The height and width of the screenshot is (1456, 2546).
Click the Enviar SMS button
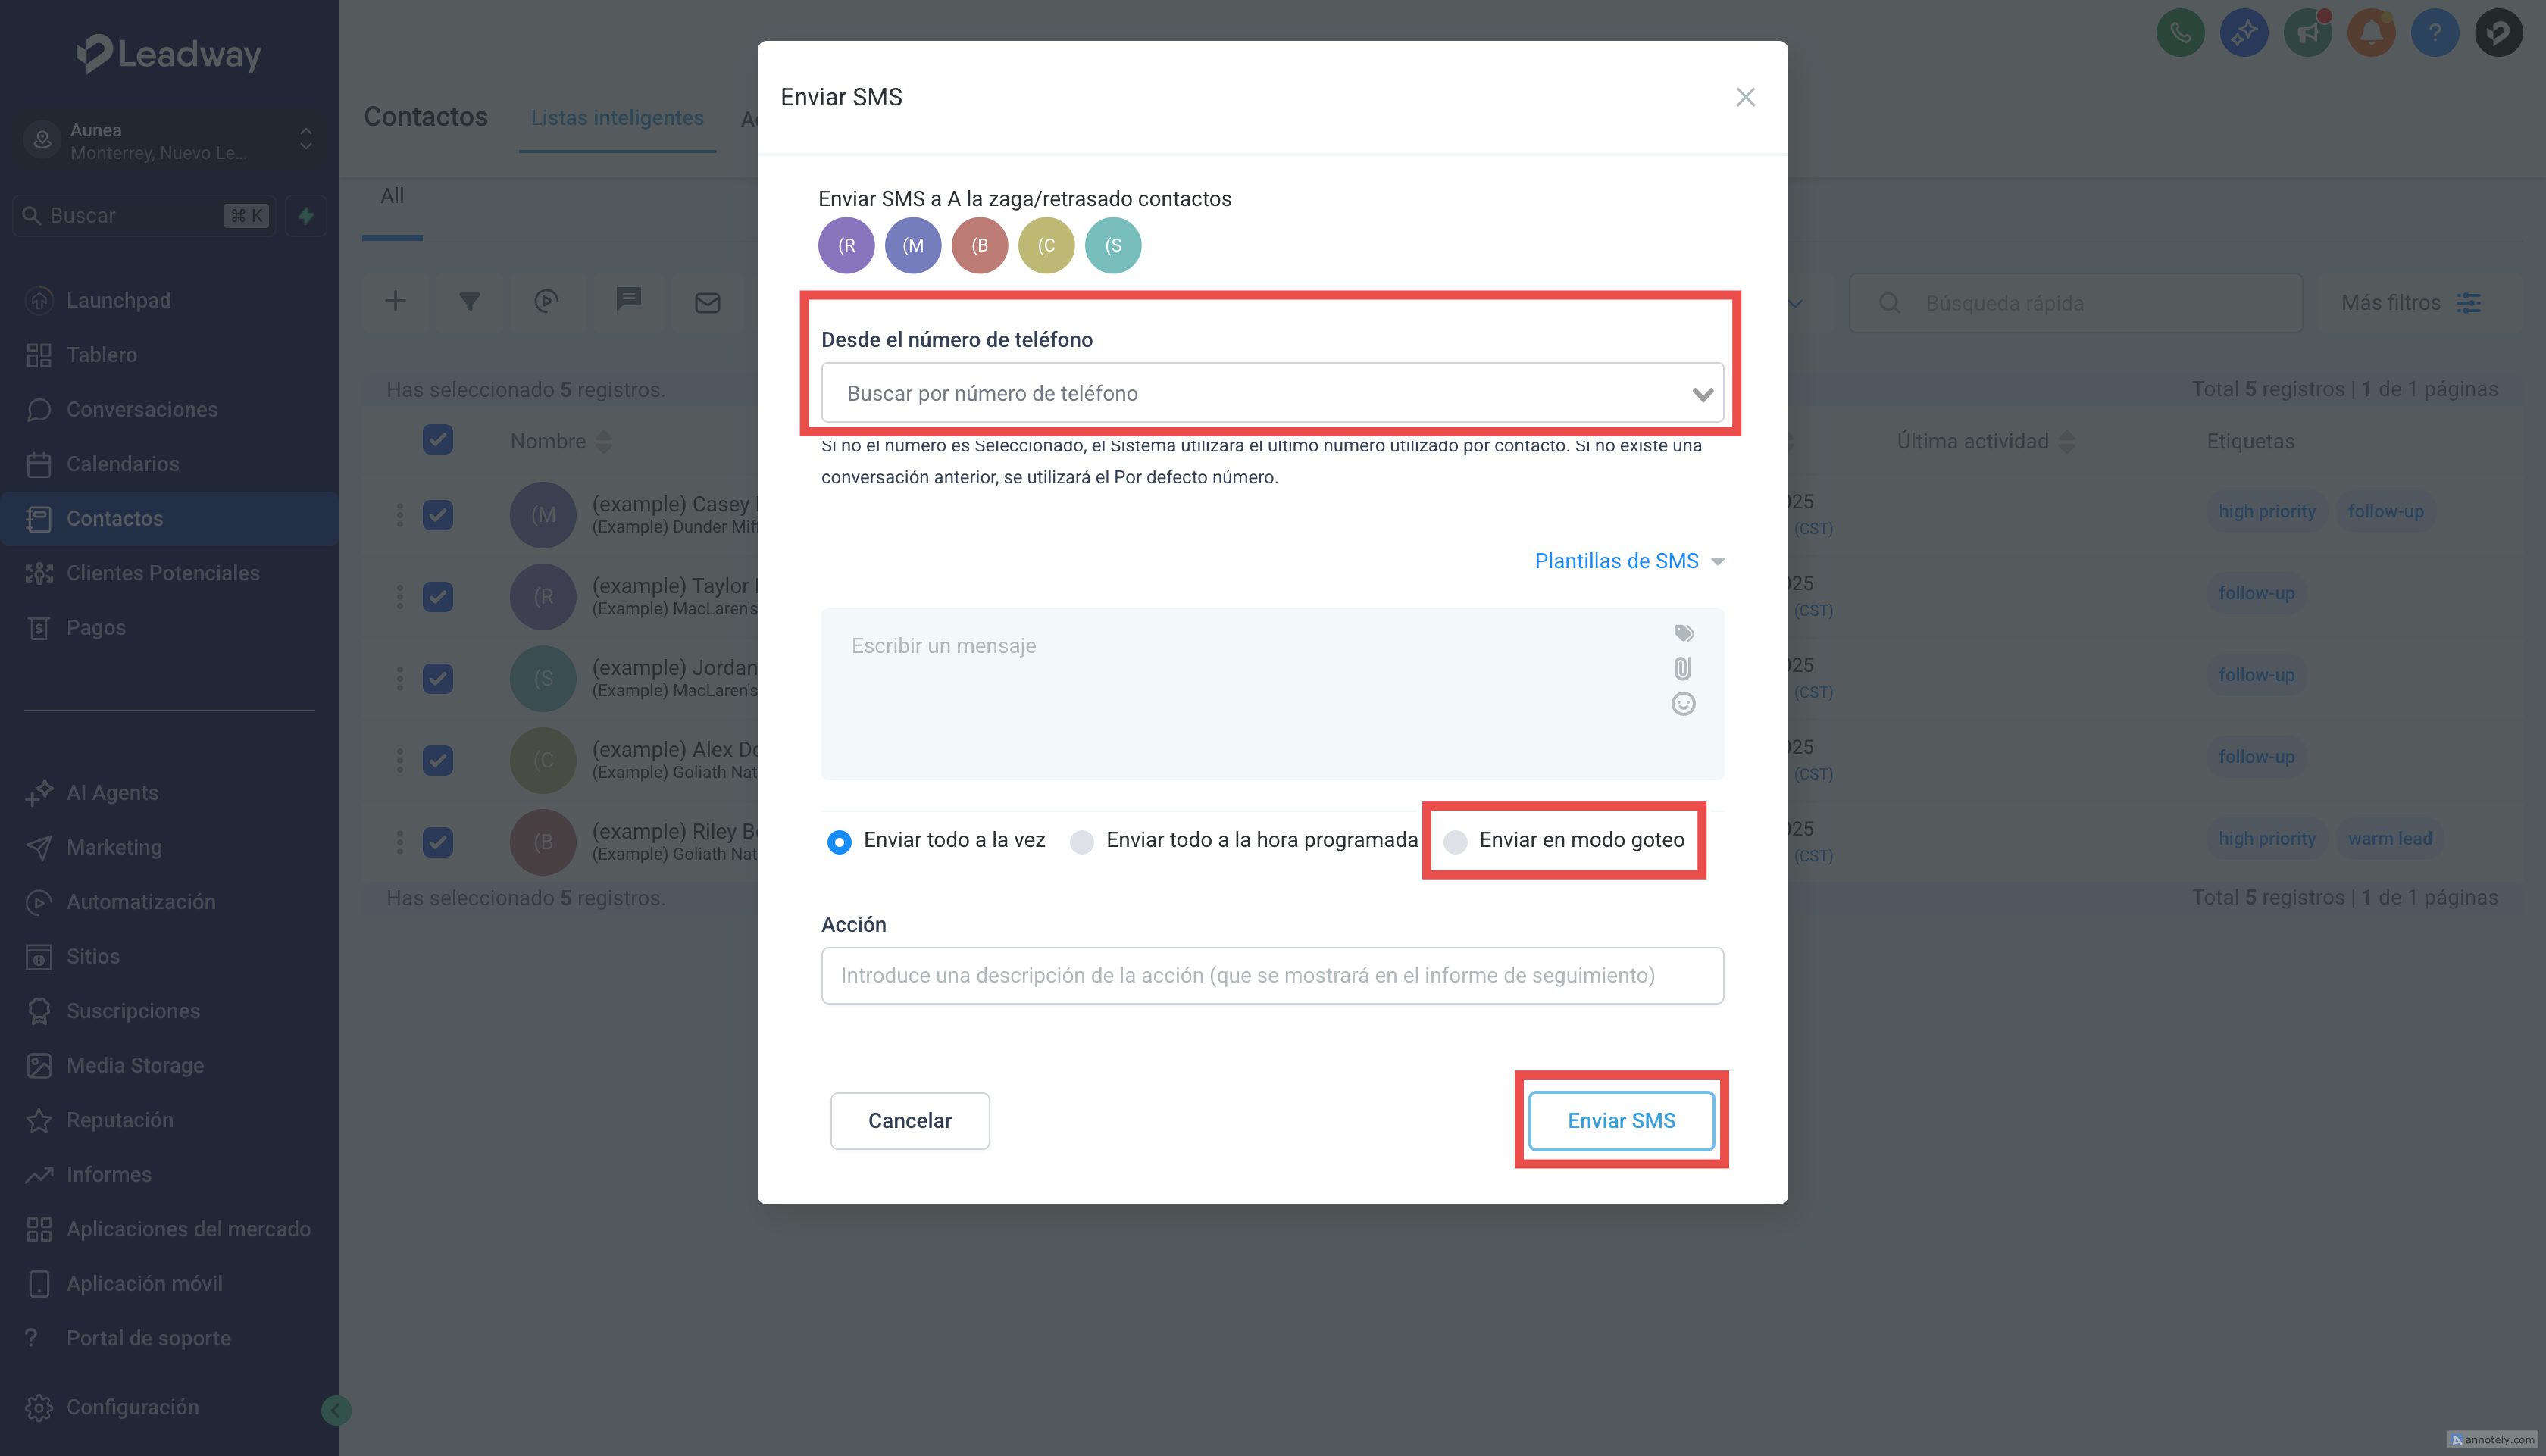(1621, 1121)
